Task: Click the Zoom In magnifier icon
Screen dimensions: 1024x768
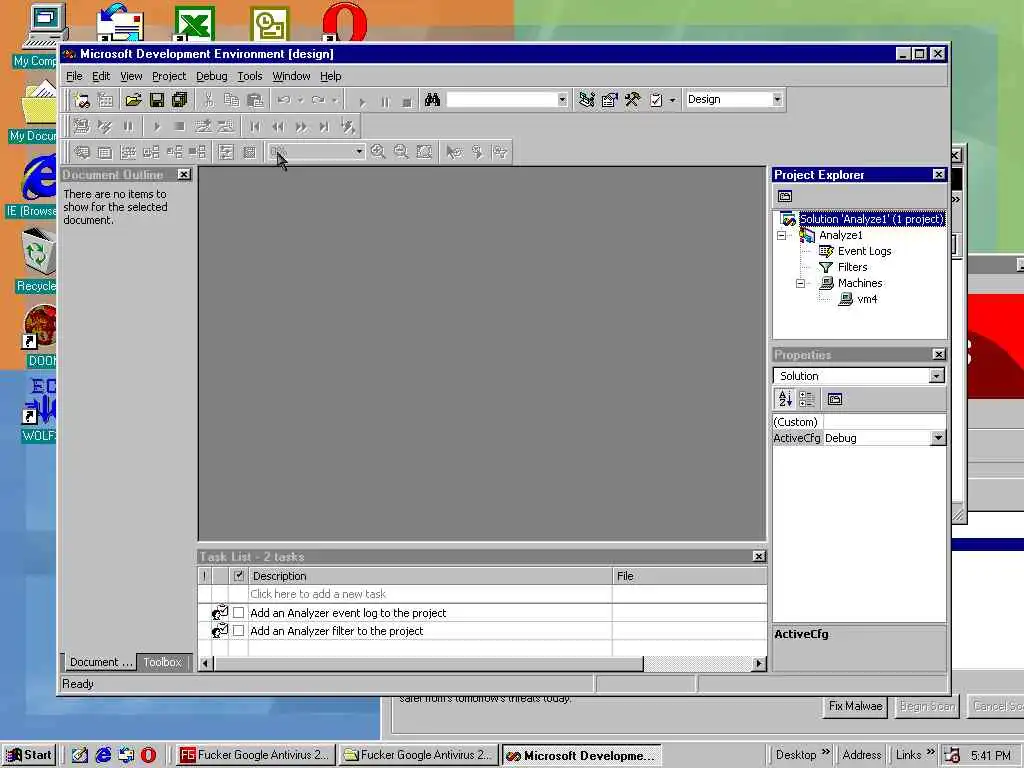Action: pyautogui.click(x=377, y=152)
